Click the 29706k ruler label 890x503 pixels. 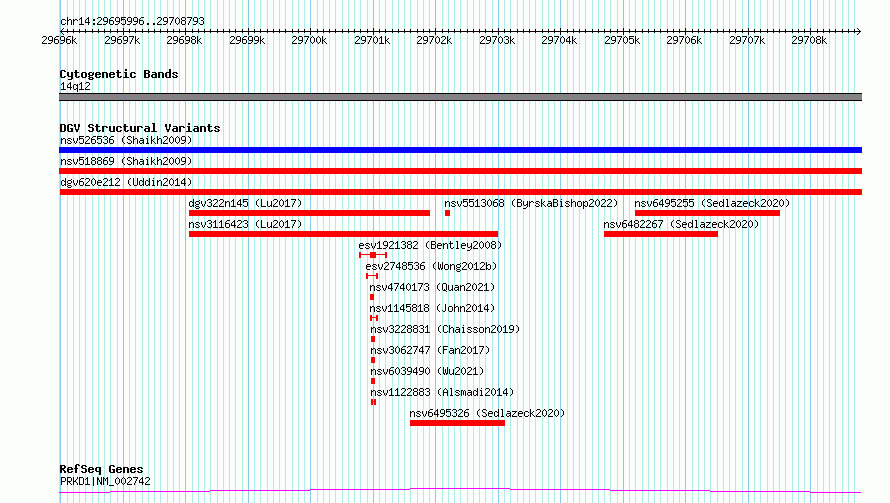[684, 40]
